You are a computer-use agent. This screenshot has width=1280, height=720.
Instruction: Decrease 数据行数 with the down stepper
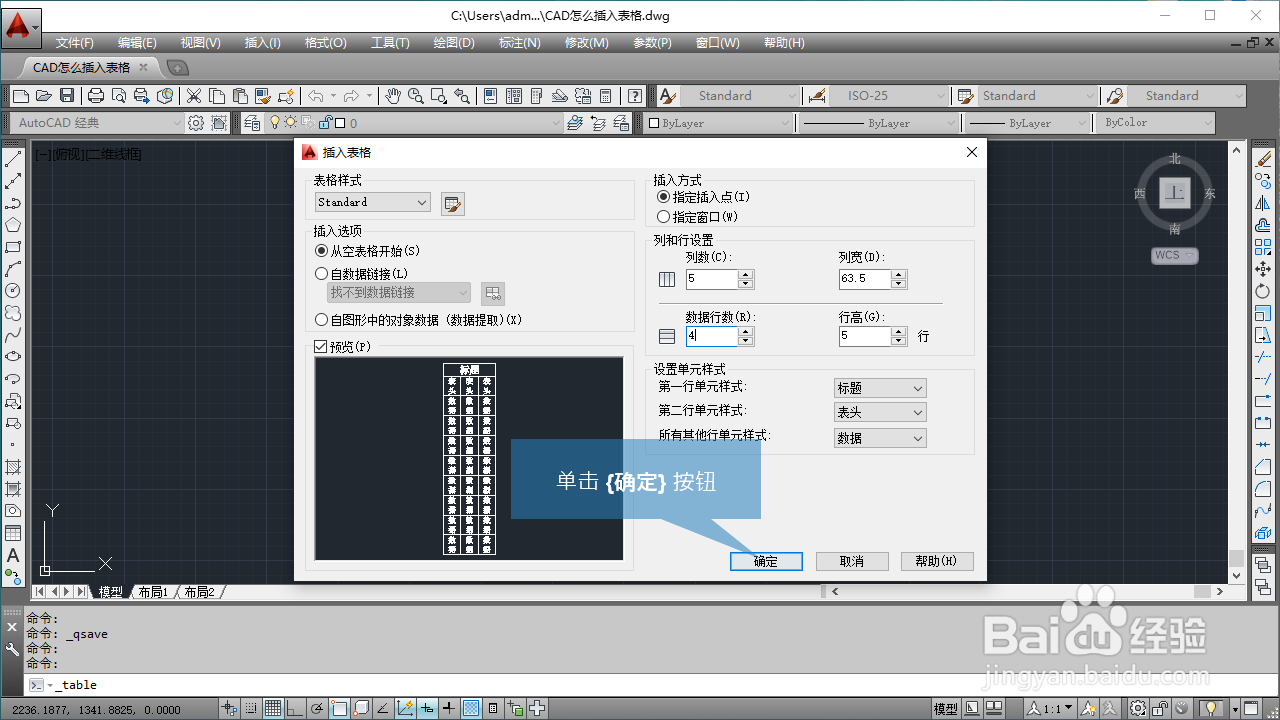point(746,342)
